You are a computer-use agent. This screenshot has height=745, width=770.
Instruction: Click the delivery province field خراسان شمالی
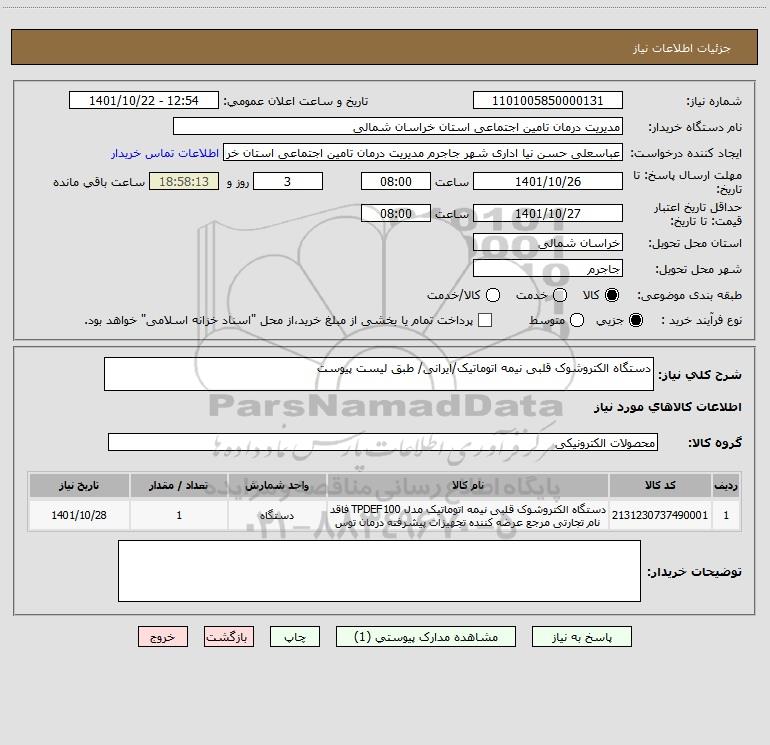pyautogui.click(x=548, y=242)
